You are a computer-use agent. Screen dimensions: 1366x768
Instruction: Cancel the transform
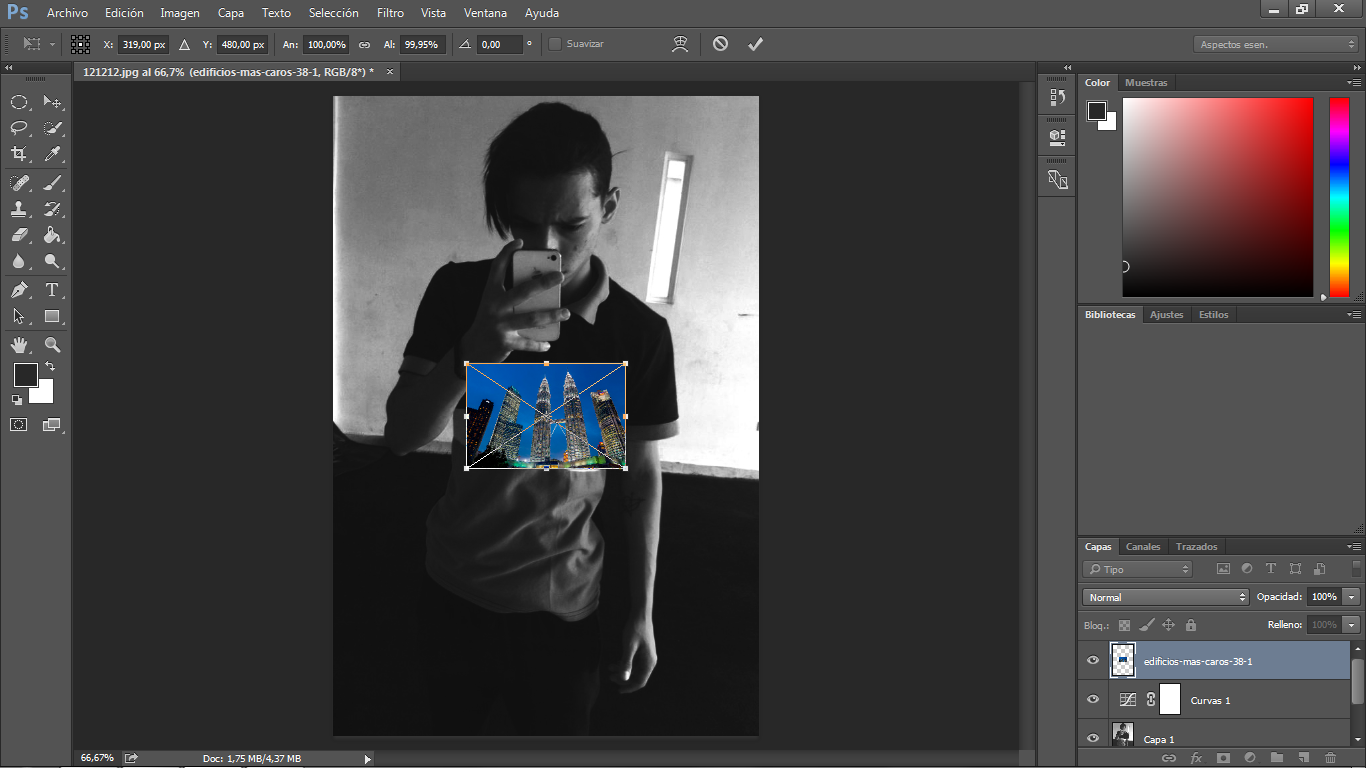pos(720,44)
